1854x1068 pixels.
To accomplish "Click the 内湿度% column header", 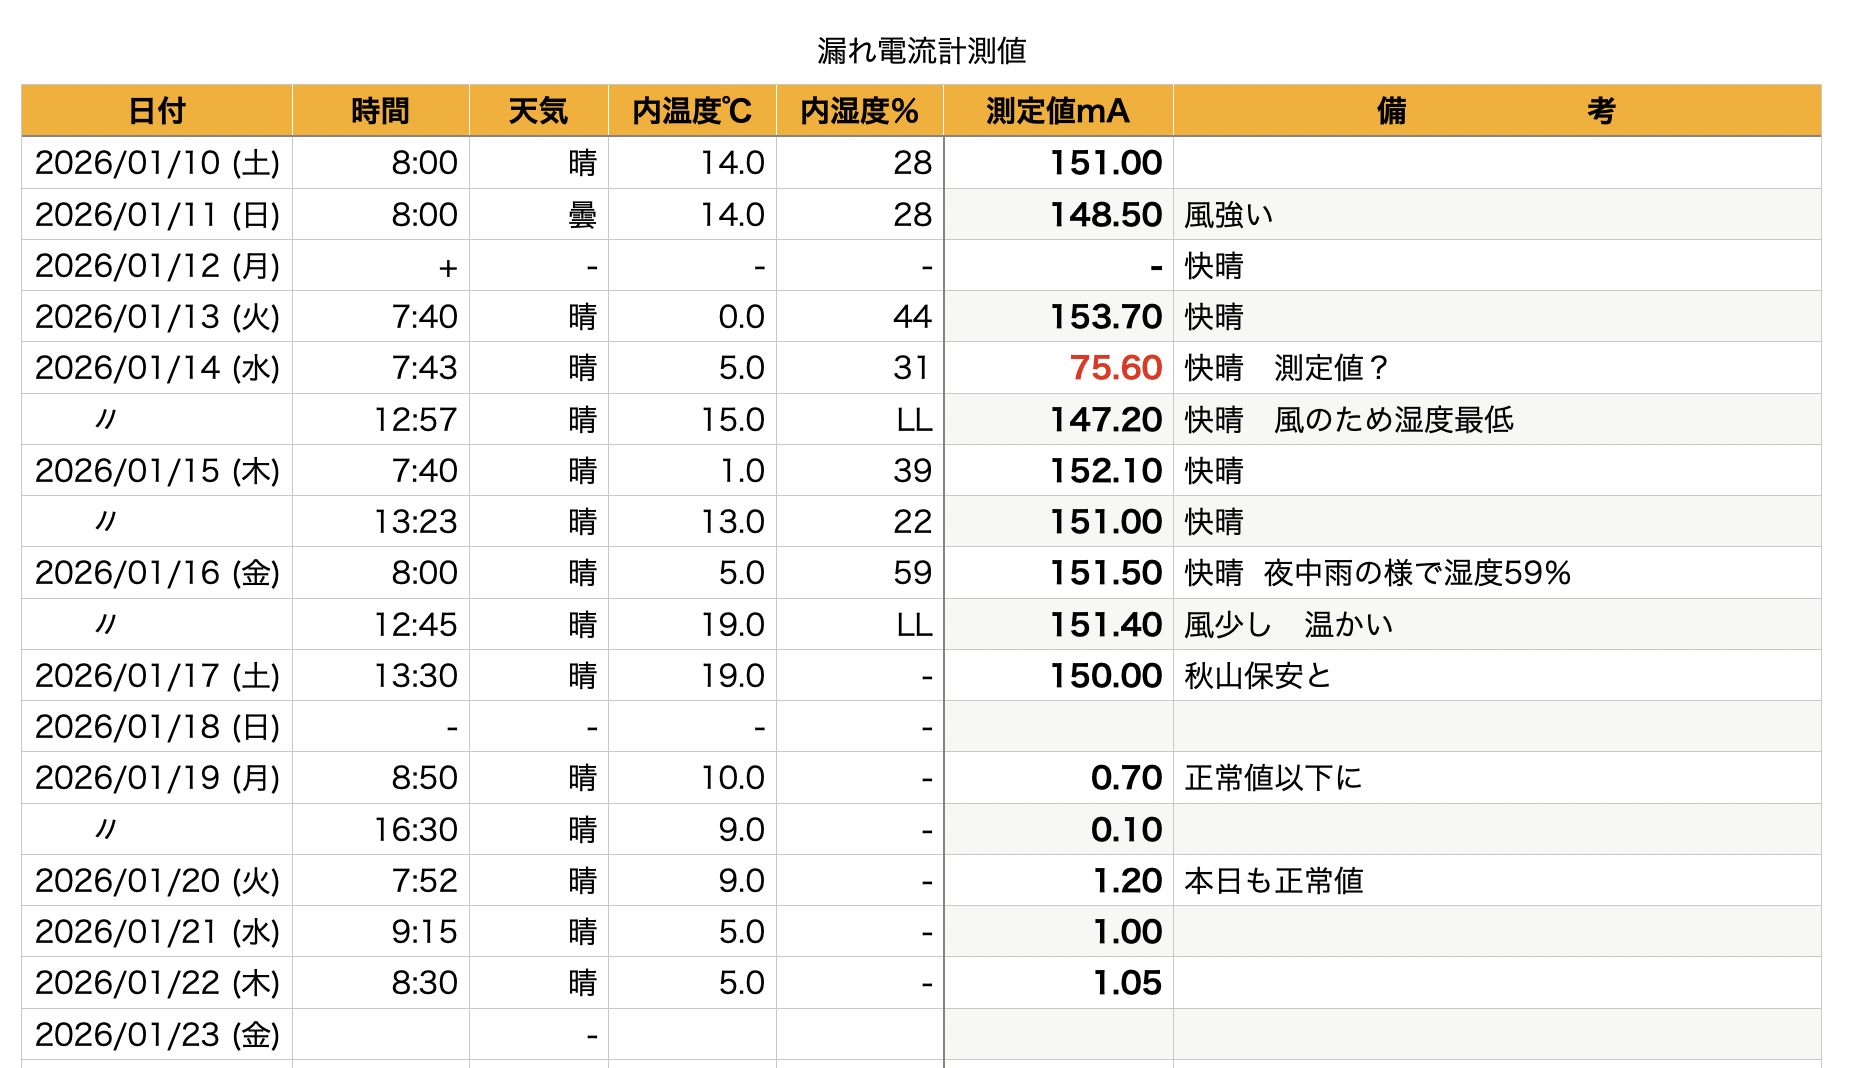I will 859,111.
